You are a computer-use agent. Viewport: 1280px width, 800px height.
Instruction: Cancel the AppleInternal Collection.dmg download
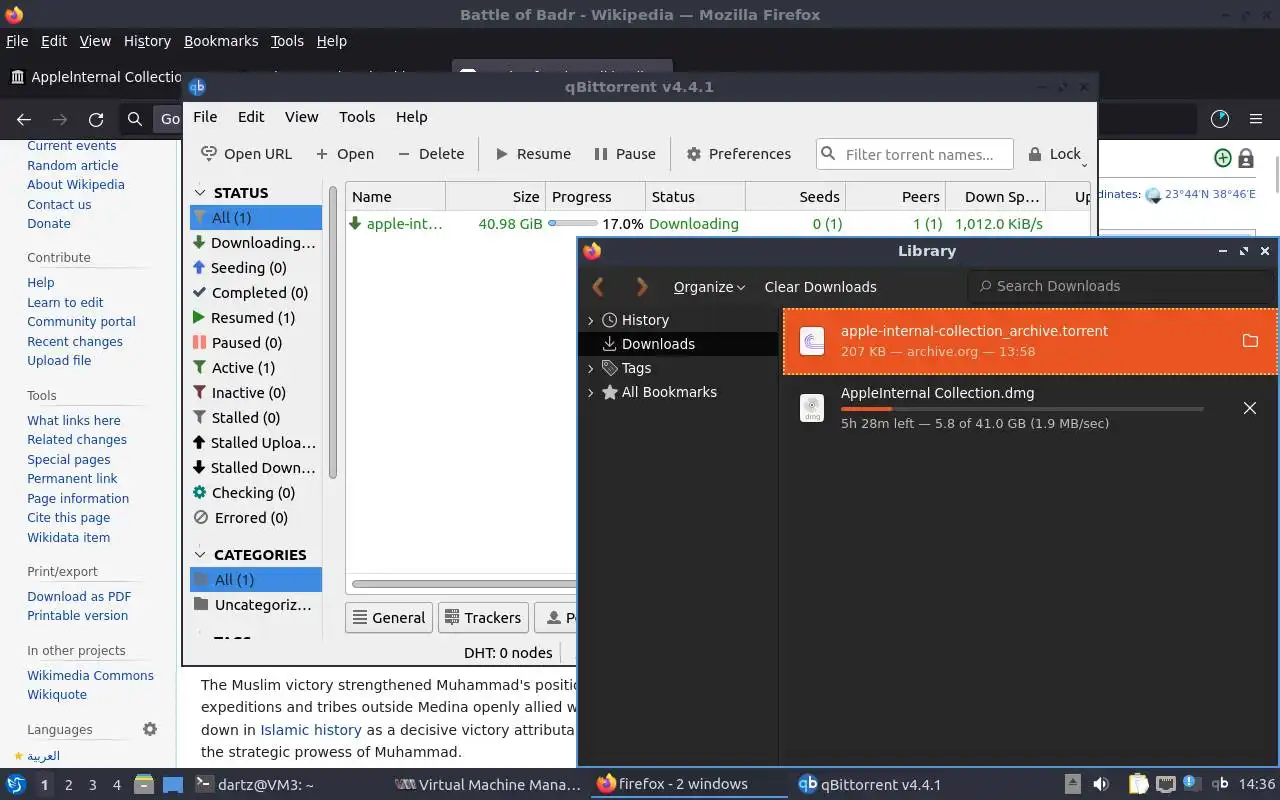[1250, 408]
